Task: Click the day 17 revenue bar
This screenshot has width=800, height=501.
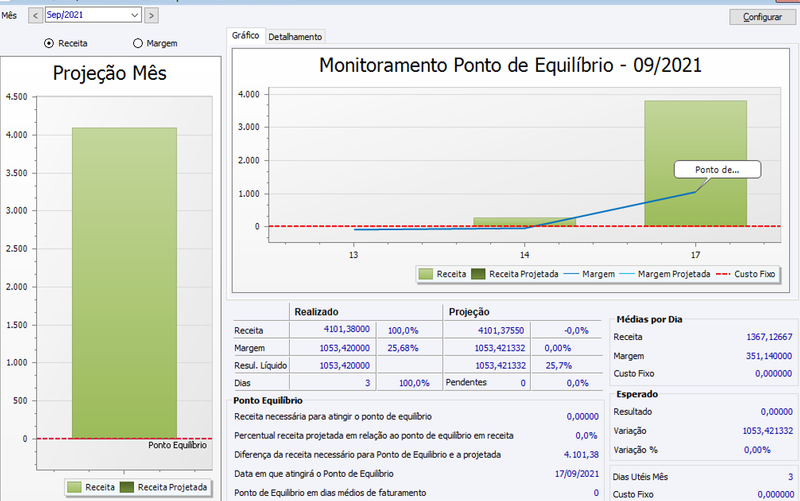Action: click(x=695, y=163)
